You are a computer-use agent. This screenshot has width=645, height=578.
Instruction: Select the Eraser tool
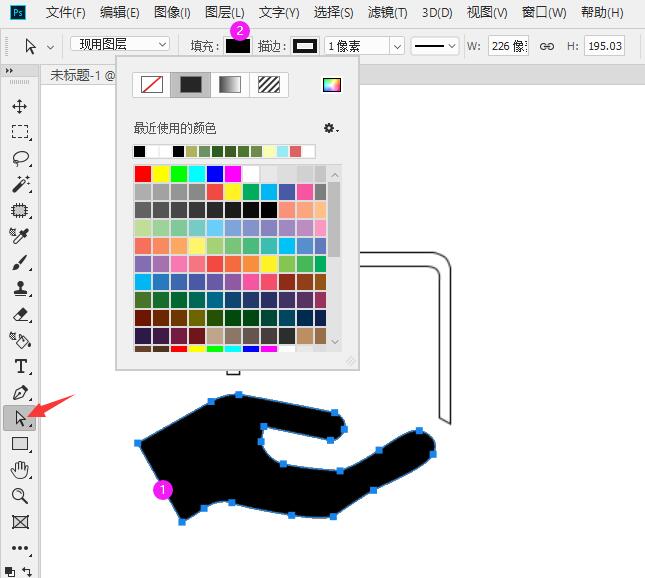coord(20,315)
